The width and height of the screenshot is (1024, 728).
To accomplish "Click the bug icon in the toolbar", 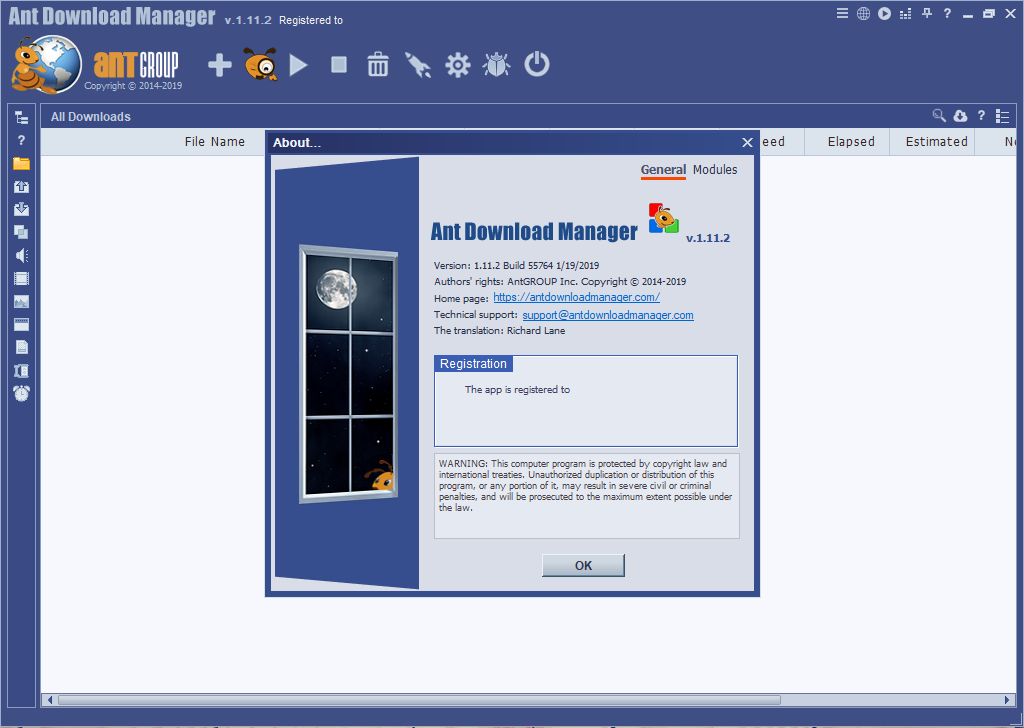I will coord(496,65).
